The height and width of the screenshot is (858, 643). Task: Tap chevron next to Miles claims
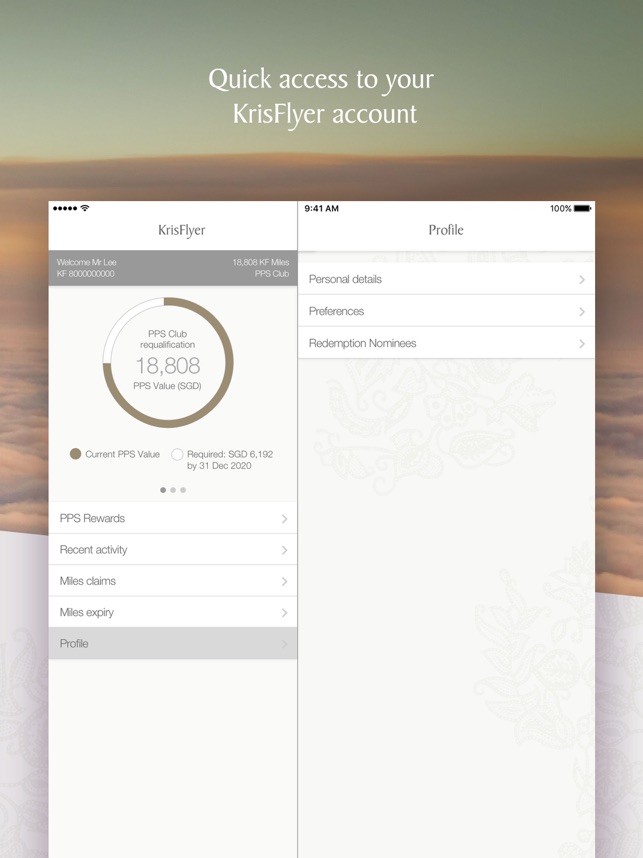tap(285, 581)
